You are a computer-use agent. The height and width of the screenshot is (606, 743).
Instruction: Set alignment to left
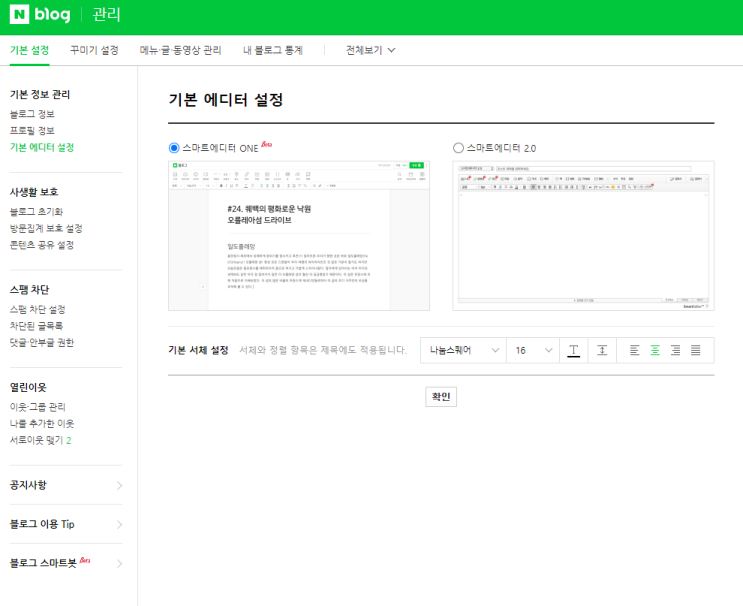pyautogui.click(x=634, y=351)
